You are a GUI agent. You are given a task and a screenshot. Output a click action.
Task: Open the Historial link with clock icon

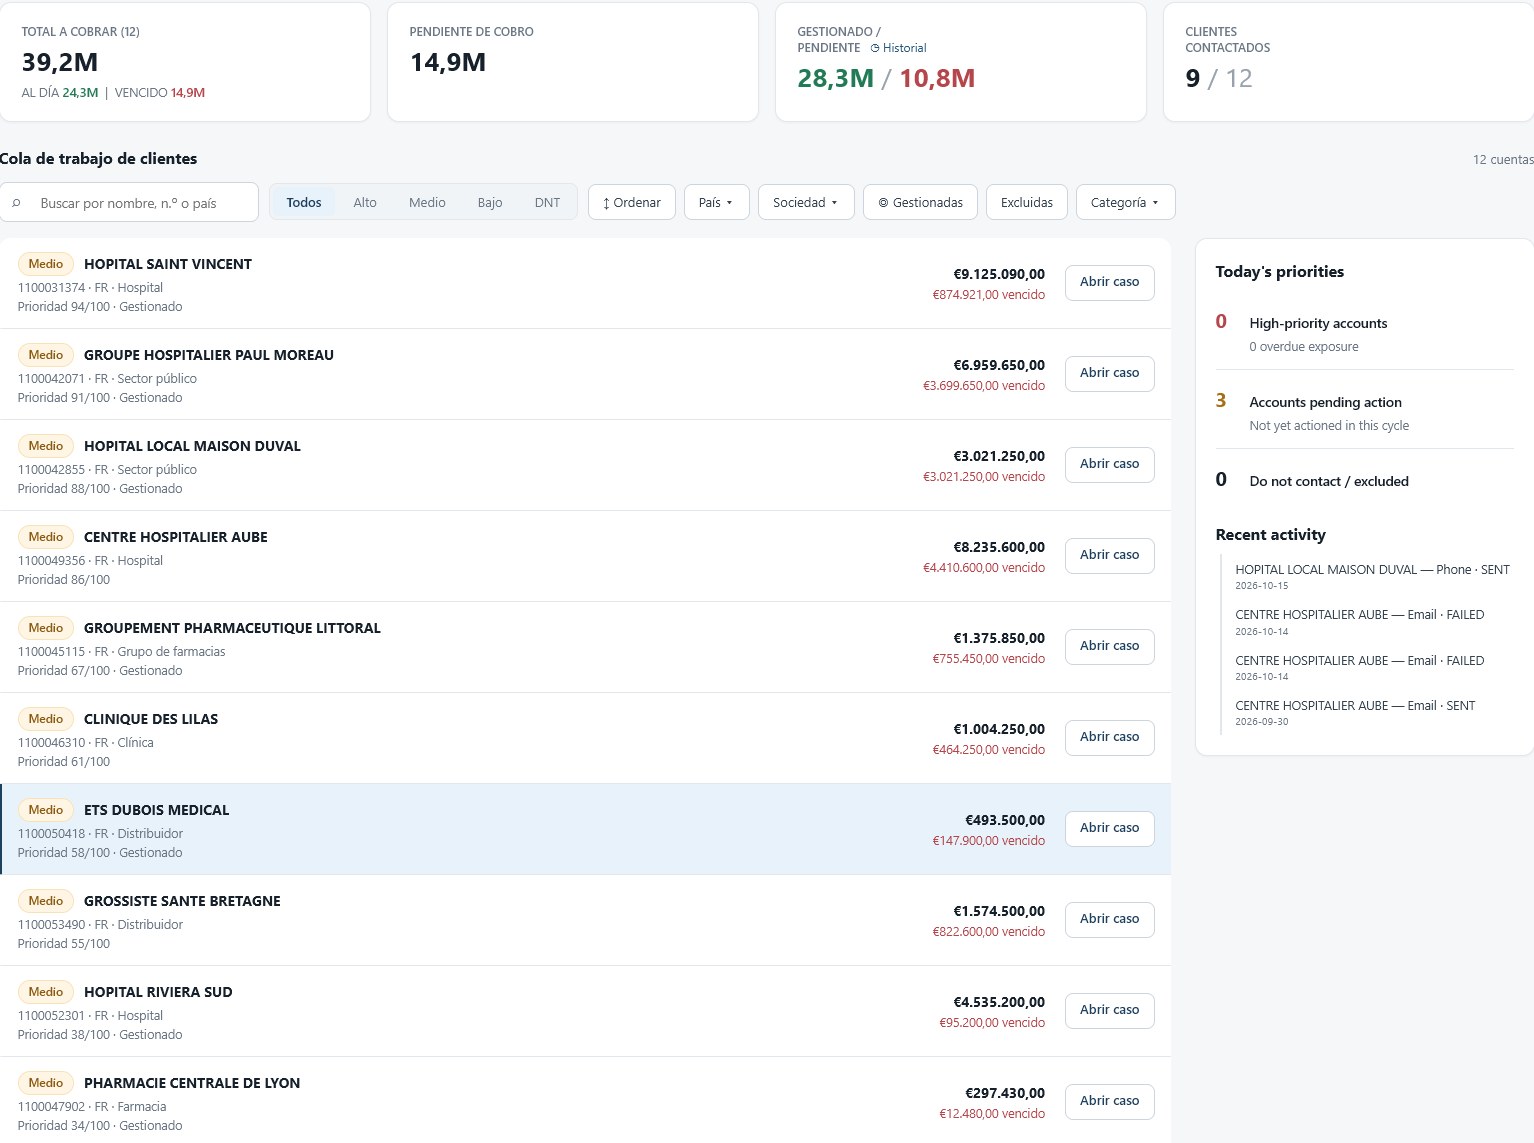[x=898, y=48]
